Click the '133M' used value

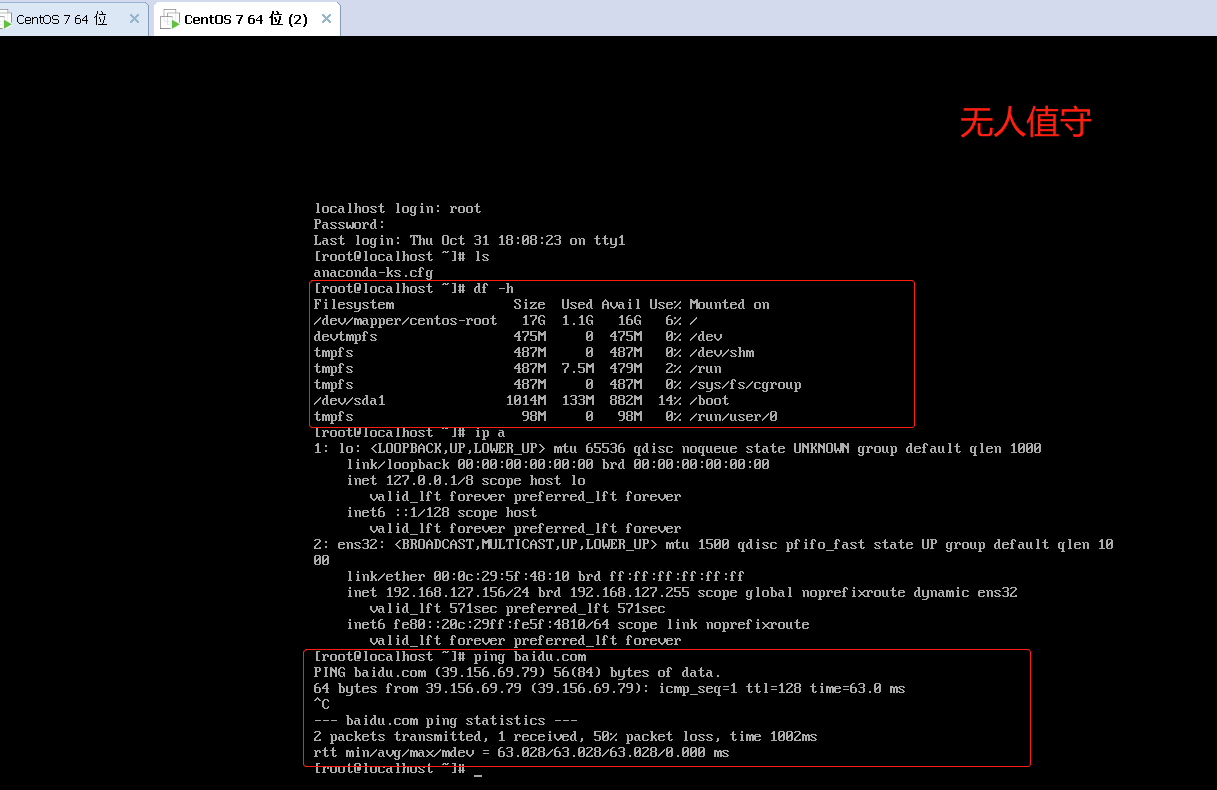(577, 400)
